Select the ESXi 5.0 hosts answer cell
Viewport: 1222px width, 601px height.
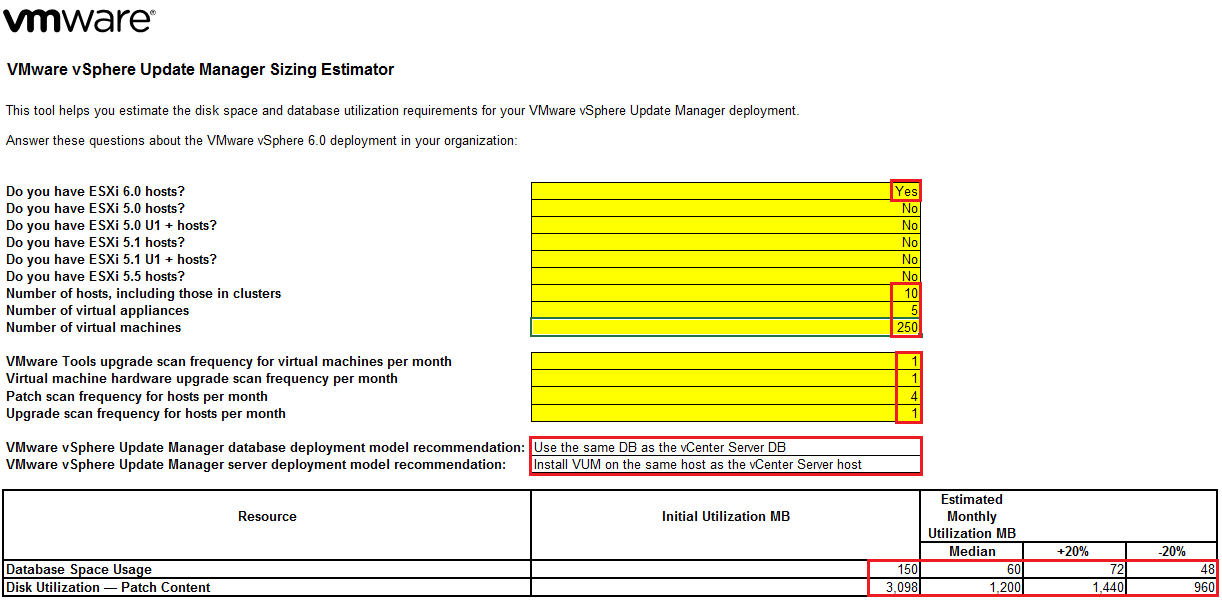tap(725, 208)
